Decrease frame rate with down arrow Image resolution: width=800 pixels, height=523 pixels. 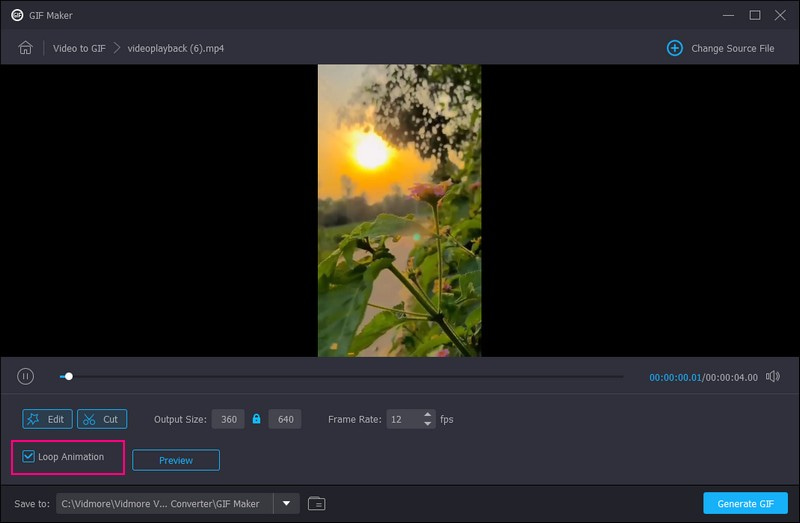pyautogui.click(x=428, y=424)
